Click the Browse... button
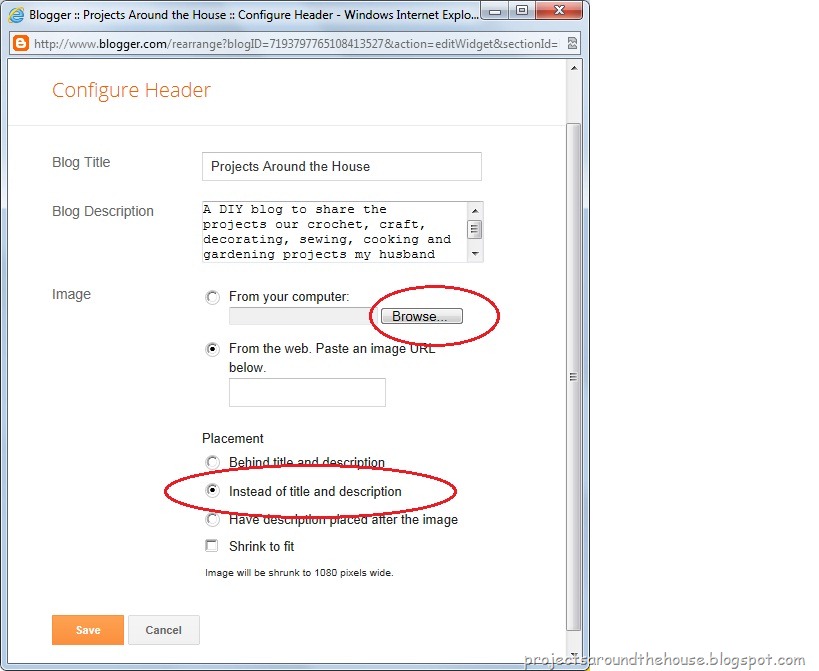The height and width of the screenshot is (671, 819). 422,316
